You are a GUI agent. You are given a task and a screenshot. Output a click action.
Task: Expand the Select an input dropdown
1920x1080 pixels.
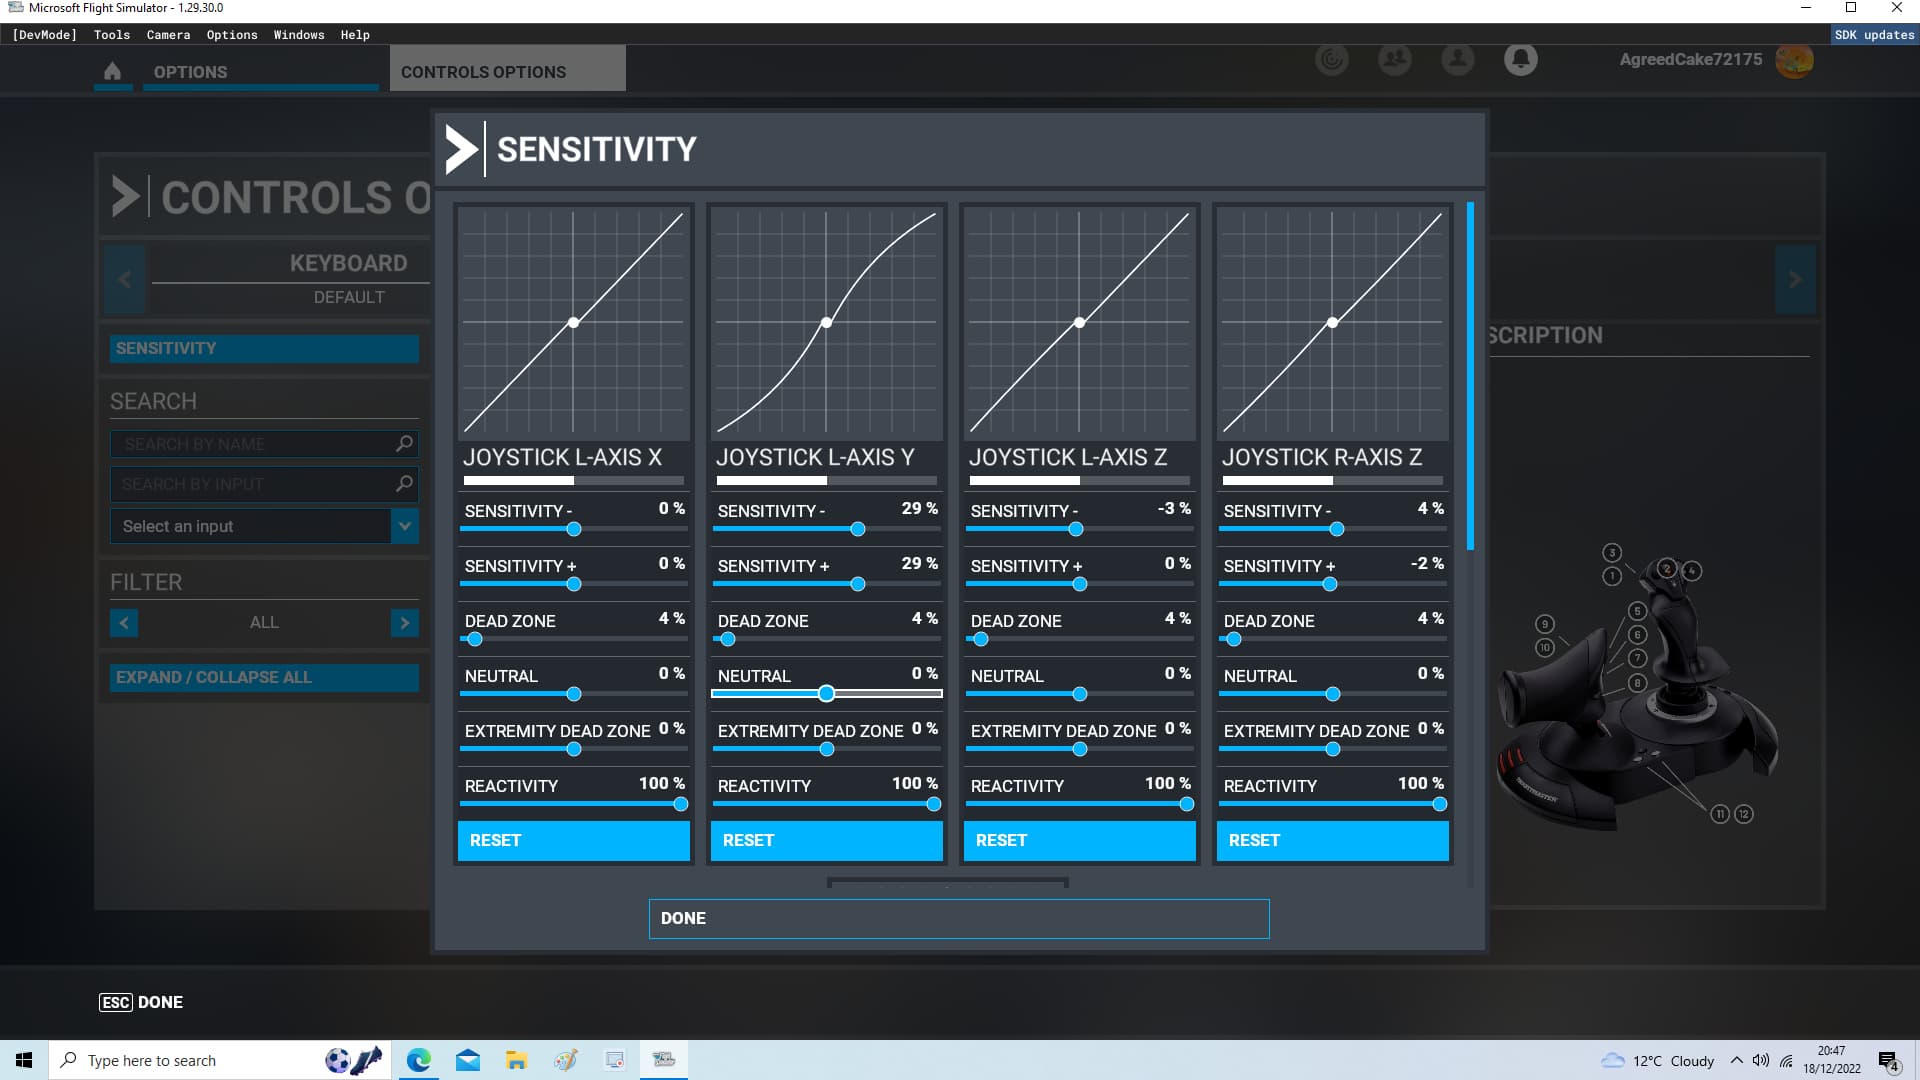point(404,526)
